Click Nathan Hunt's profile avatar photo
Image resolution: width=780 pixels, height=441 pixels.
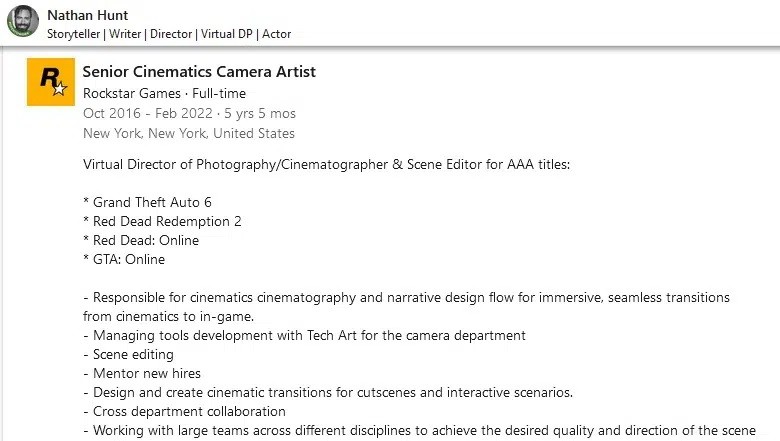click(22, 21)
